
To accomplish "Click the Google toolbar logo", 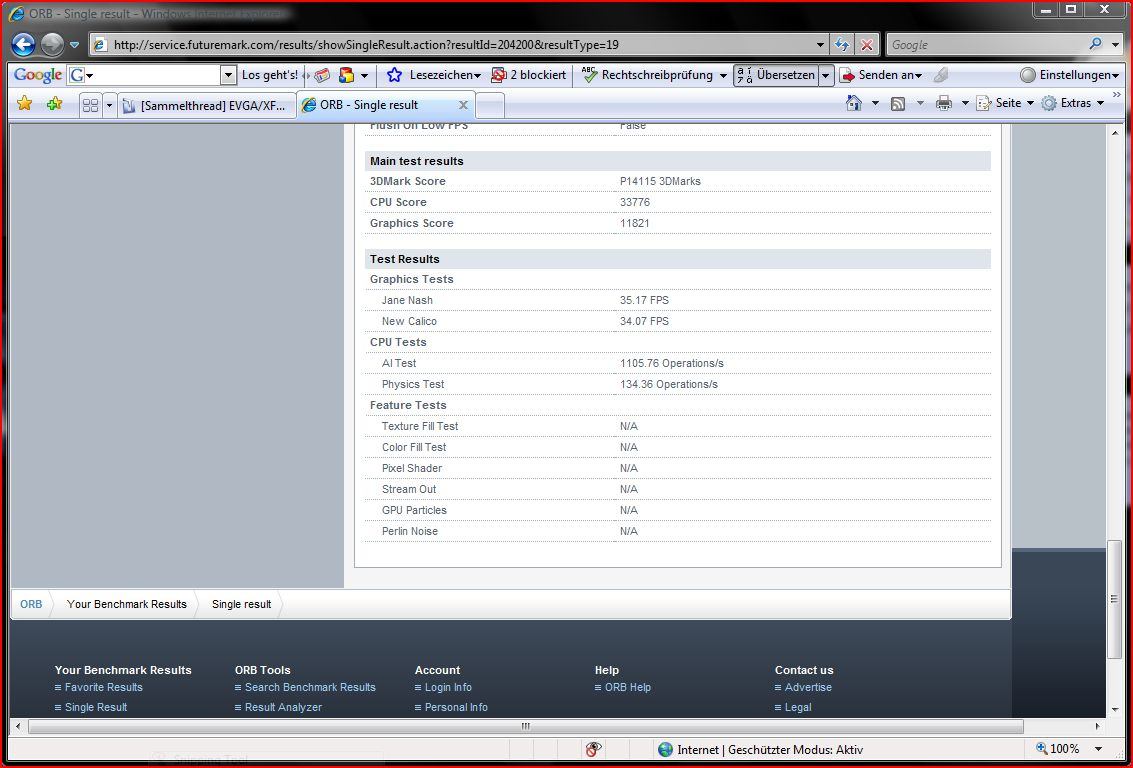I will pyautogui.click(x=38, y=75).
